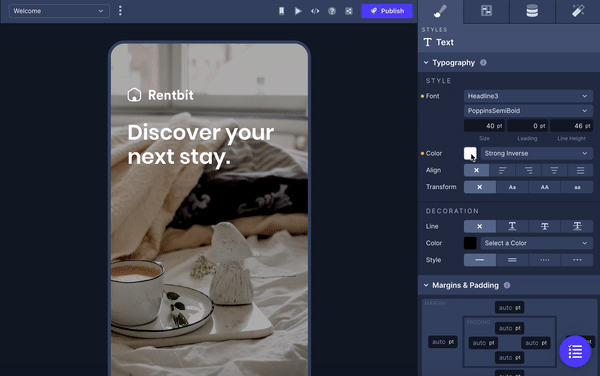Open the Strong Inverse color dropdown
Screen dimensions: 600x376
(x=536, y=153)
